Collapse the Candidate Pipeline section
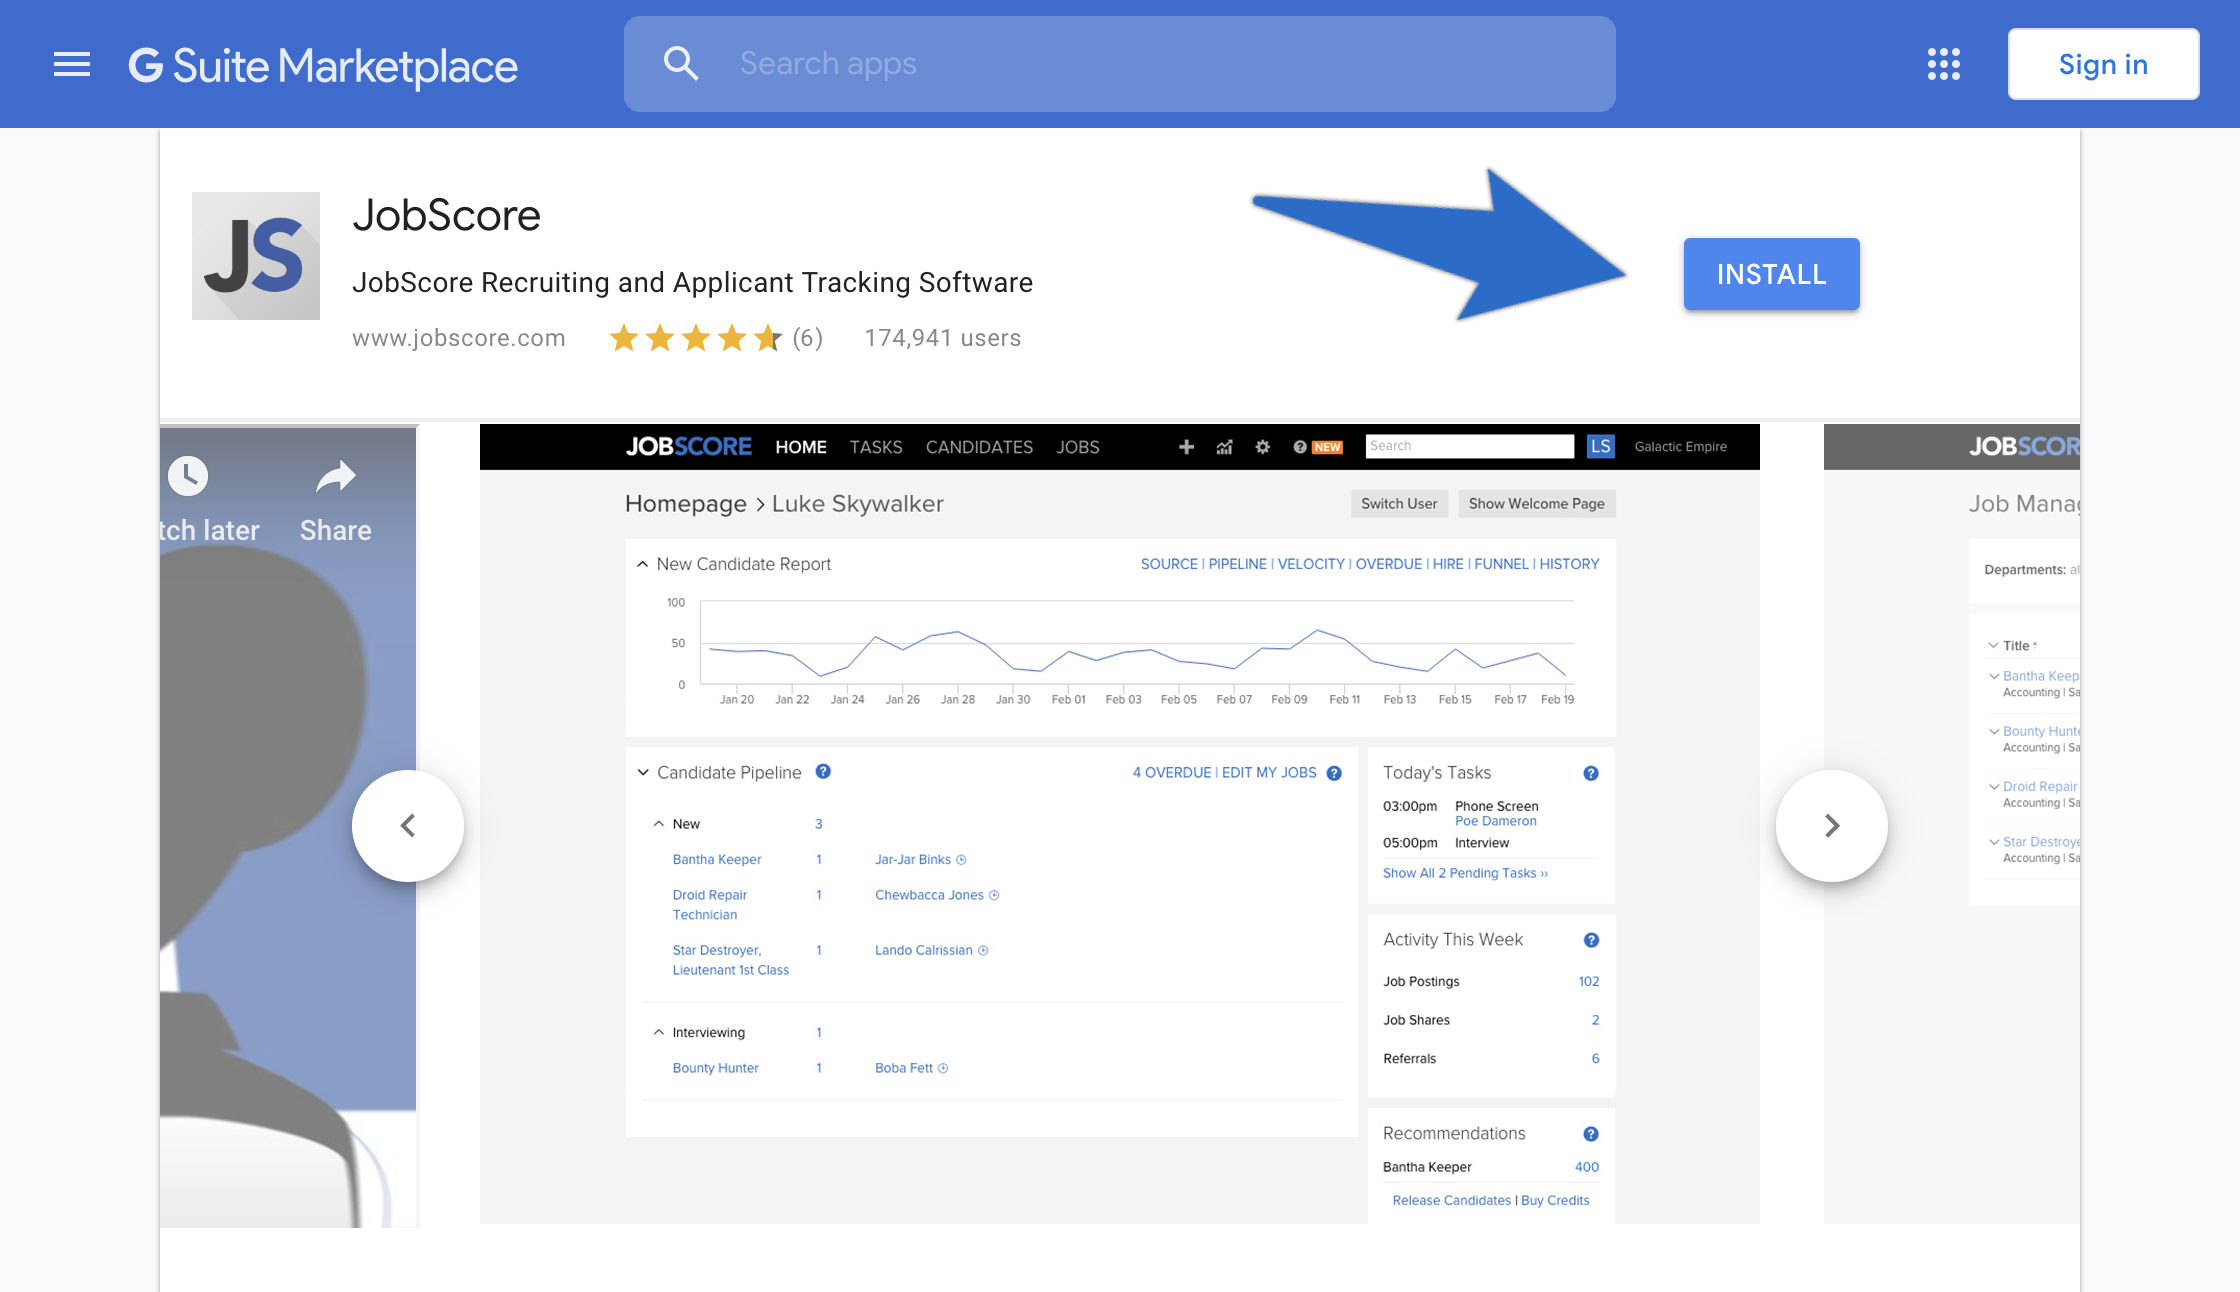 coord(643,772)
